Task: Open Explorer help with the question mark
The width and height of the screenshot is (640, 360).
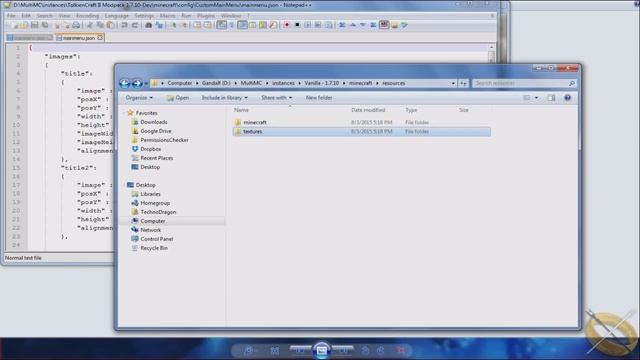Action: pos(567,98)
